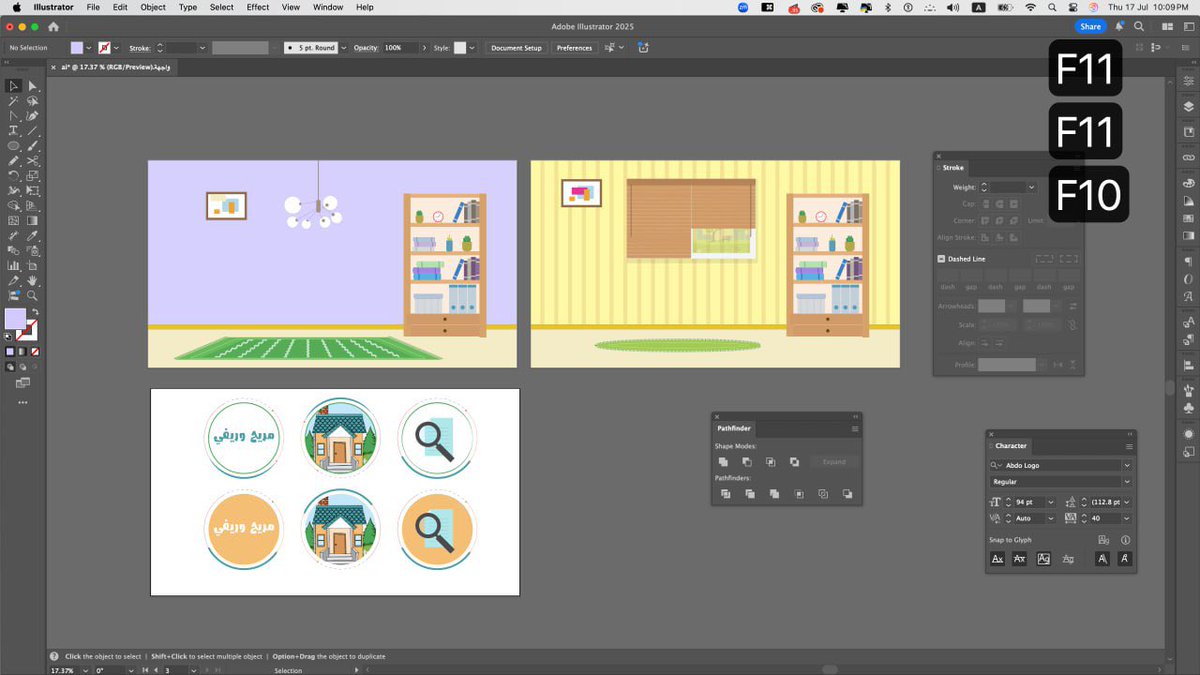Open the font family dropdown Abdo Logo
1200x675 pixels.
pos(1127,465)
